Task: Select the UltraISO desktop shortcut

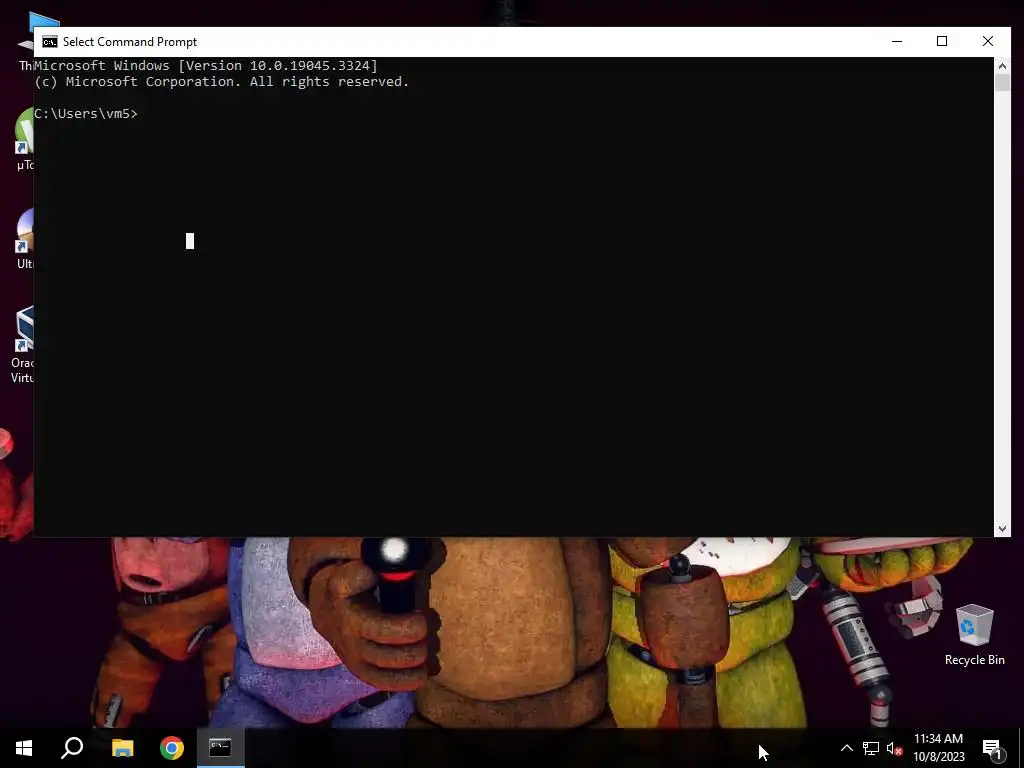Action: pos(24,239)
